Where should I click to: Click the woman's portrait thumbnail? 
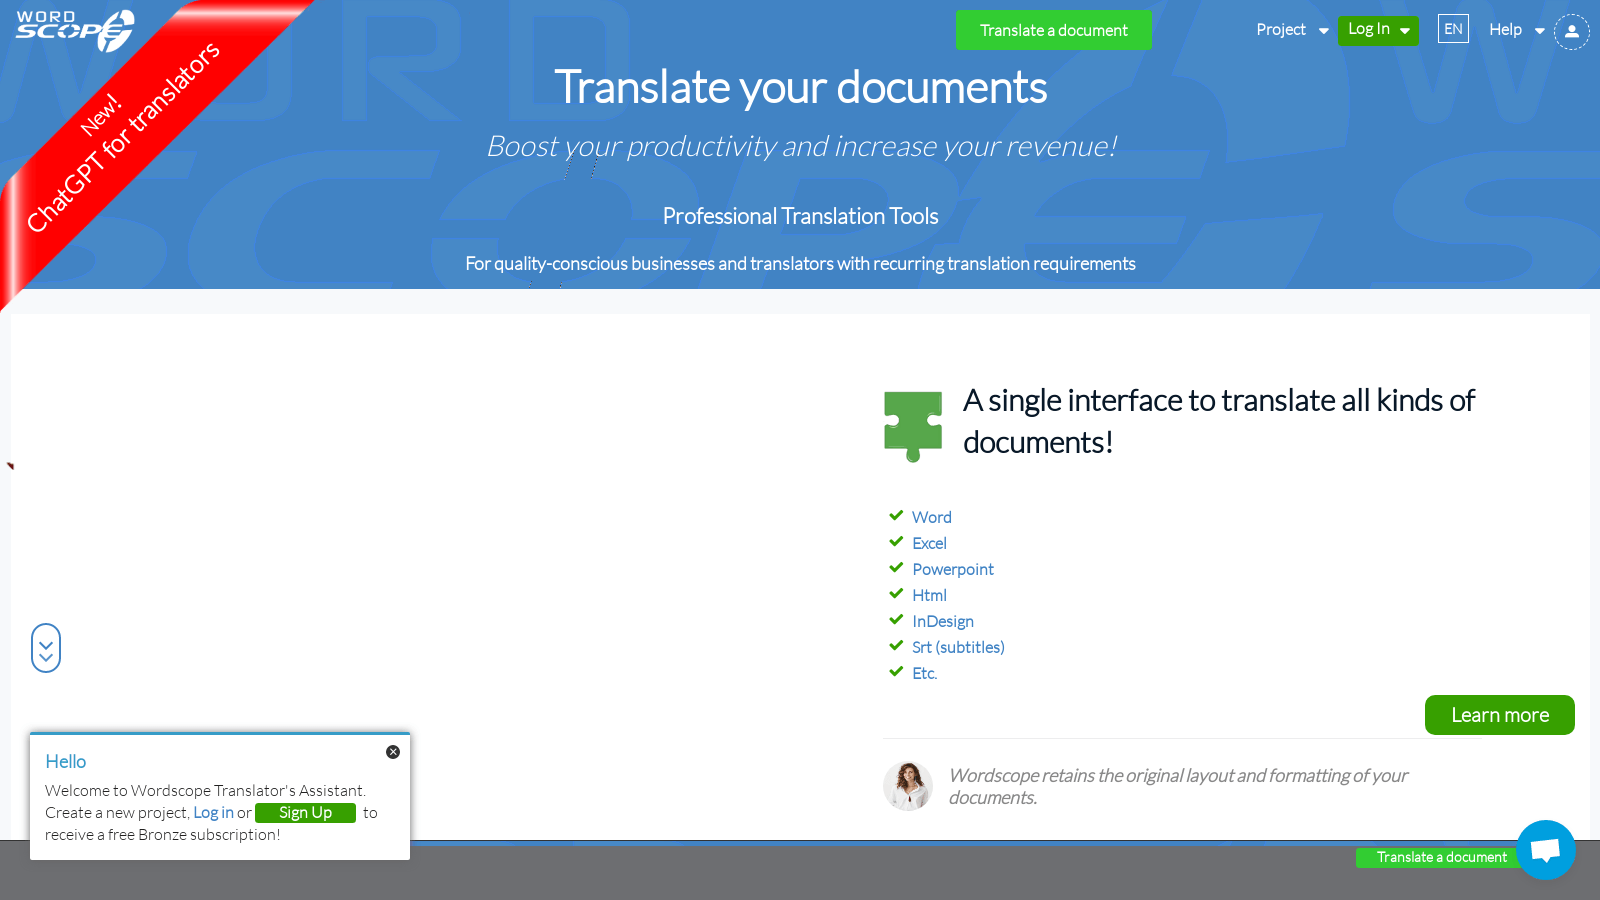908,786
